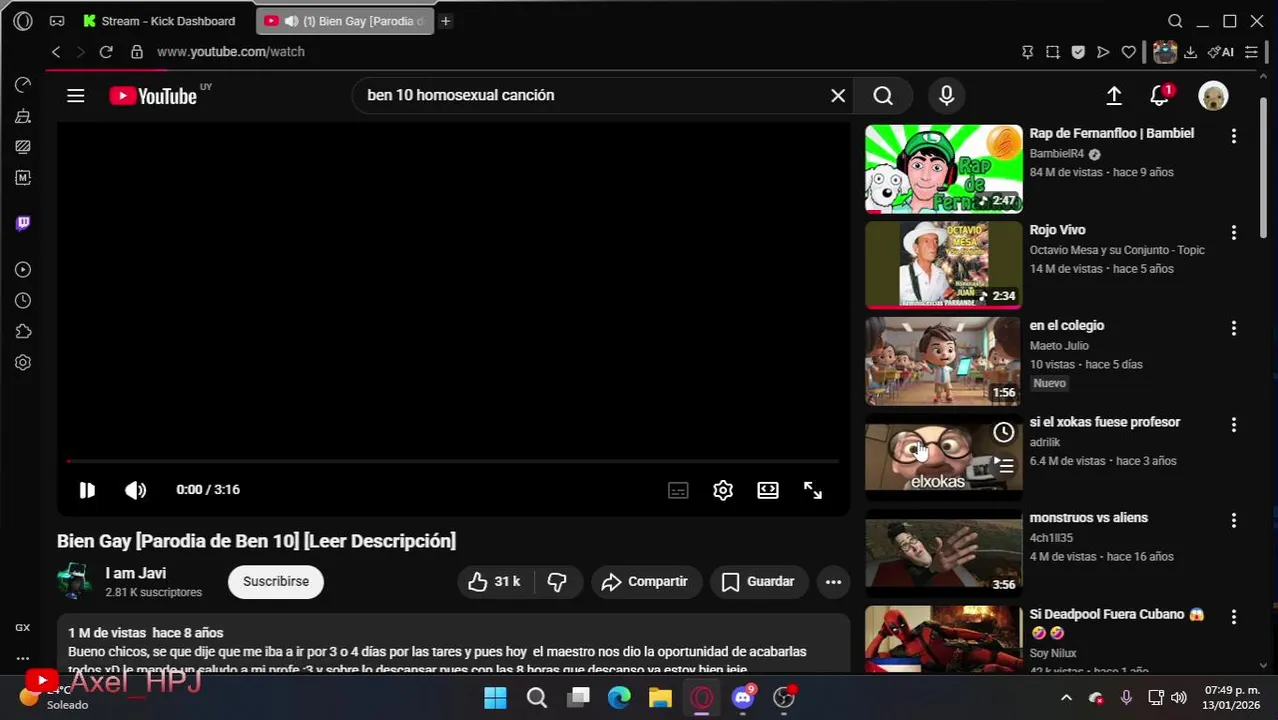Screen dimensions: 1278x720
Task: Open the video player settings gear
Action: tap(723, 490)
